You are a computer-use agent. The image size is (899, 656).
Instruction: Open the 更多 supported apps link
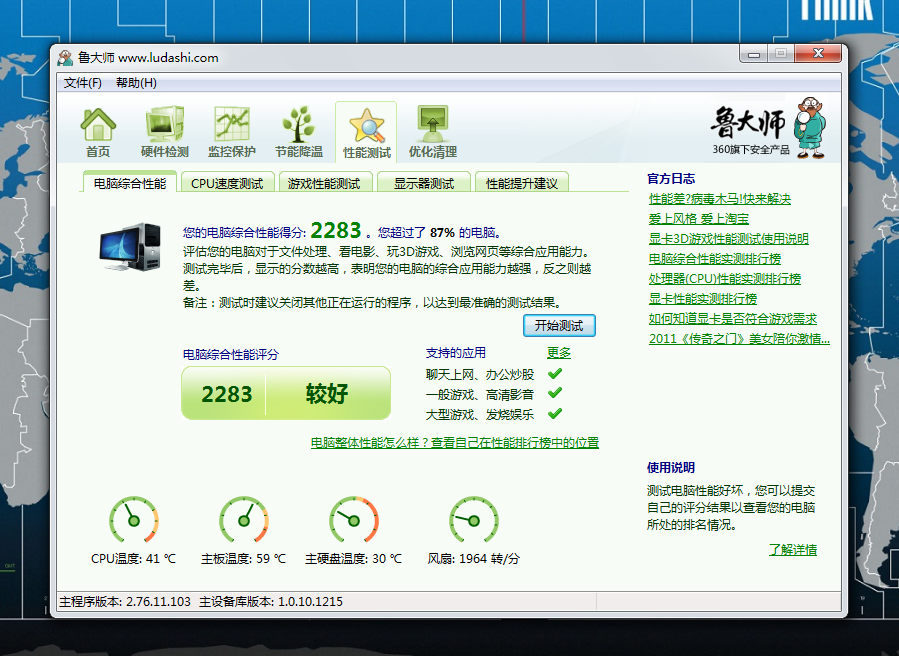558,353
